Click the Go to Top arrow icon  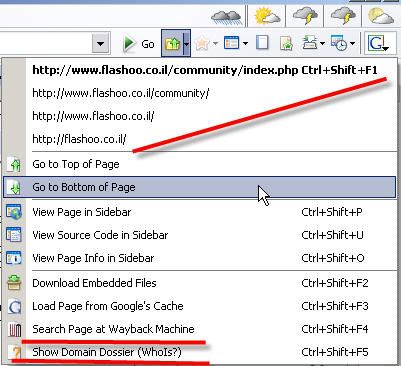coord(15,165)
